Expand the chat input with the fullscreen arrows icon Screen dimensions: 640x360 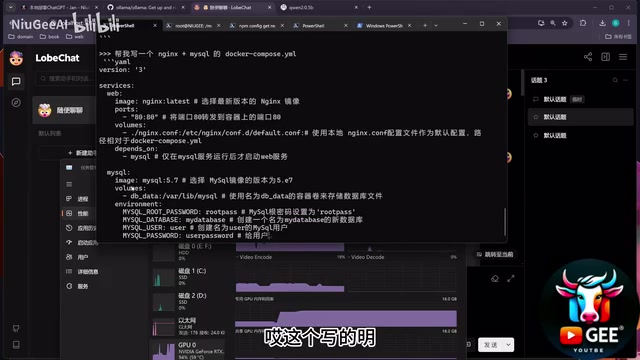click(511, 279)
